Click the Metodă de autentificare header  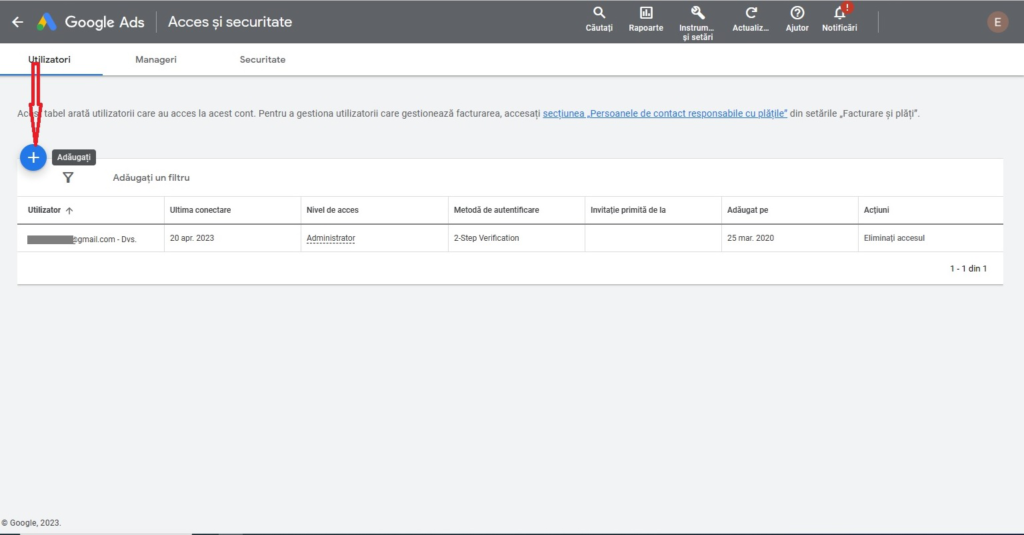click(496, 210)
